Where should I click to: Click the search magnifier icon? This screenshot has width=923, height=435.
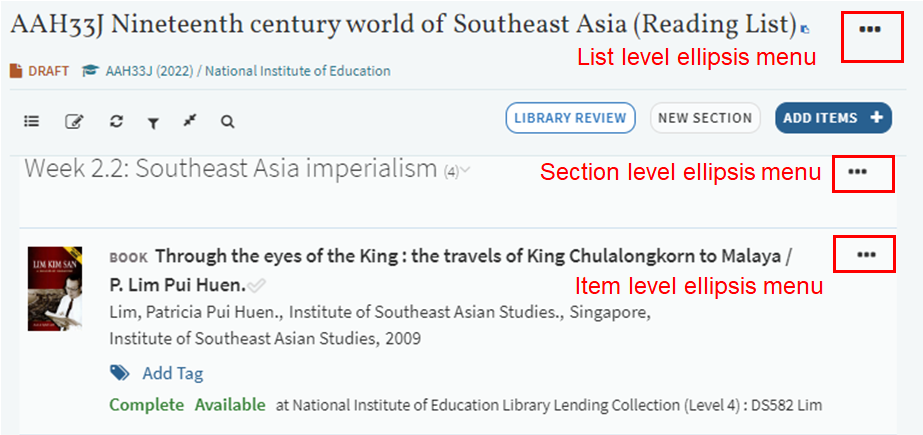[x=228, y=121]
